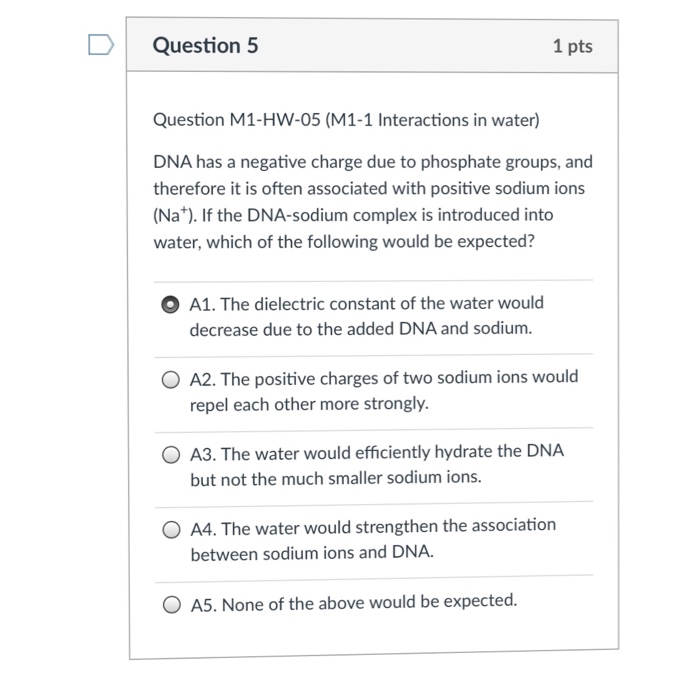This screenshot has width=696, height=700.
Task: Choose A5 None of the above radio
Action: [172, 605]
